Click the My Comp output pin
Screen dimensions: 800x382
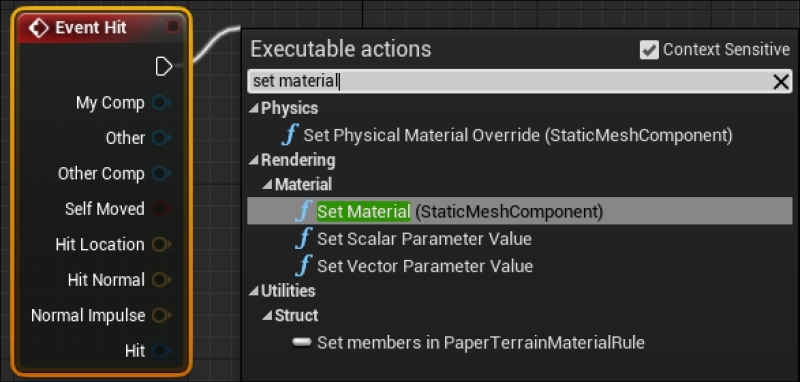click(161, 103)
